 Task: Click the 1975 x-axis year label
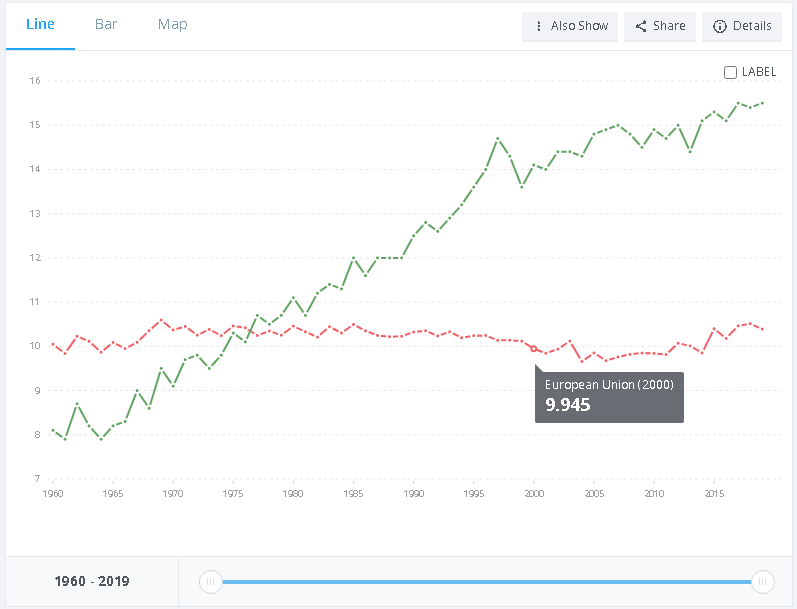click(233, 494)
